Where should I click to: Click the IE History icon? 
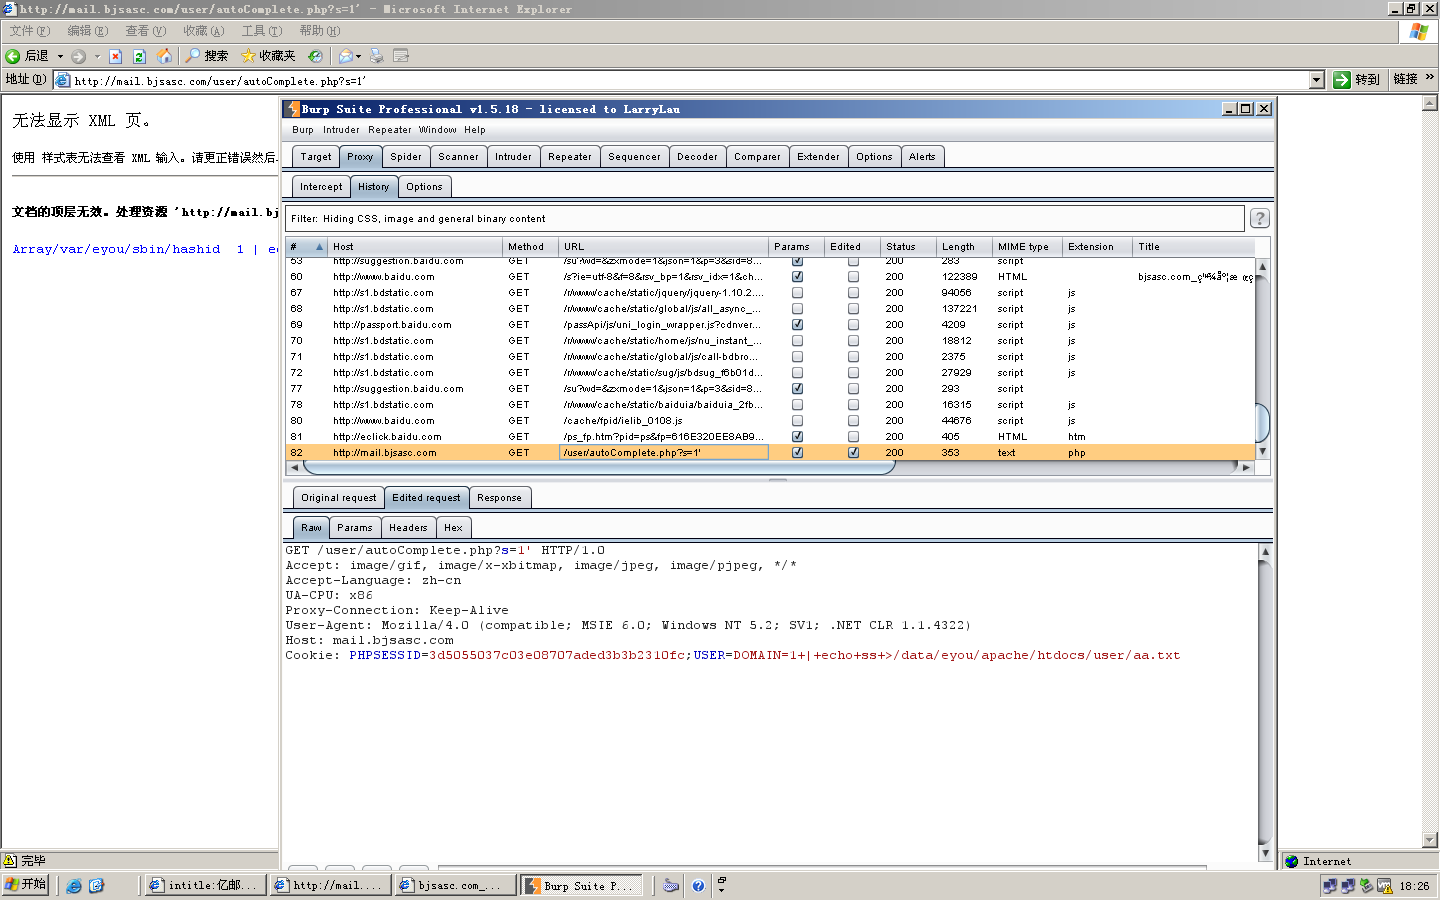coord(315,56)
